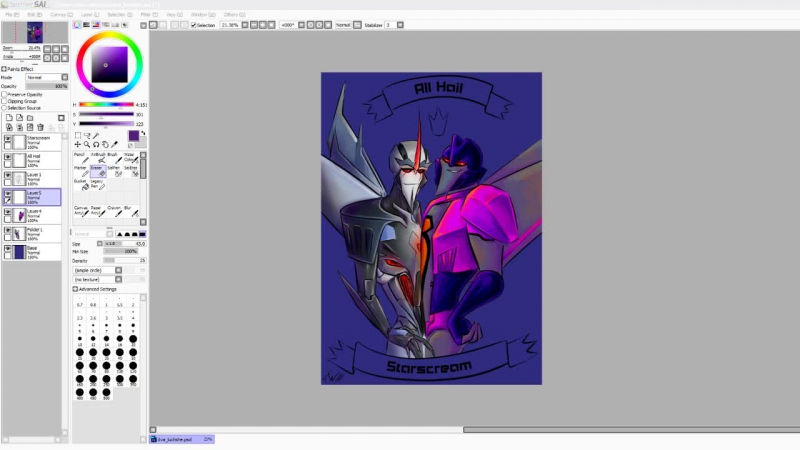Click the Crayon tool
This screenshot has width=800, height=450.
click(x=115, y=210)
